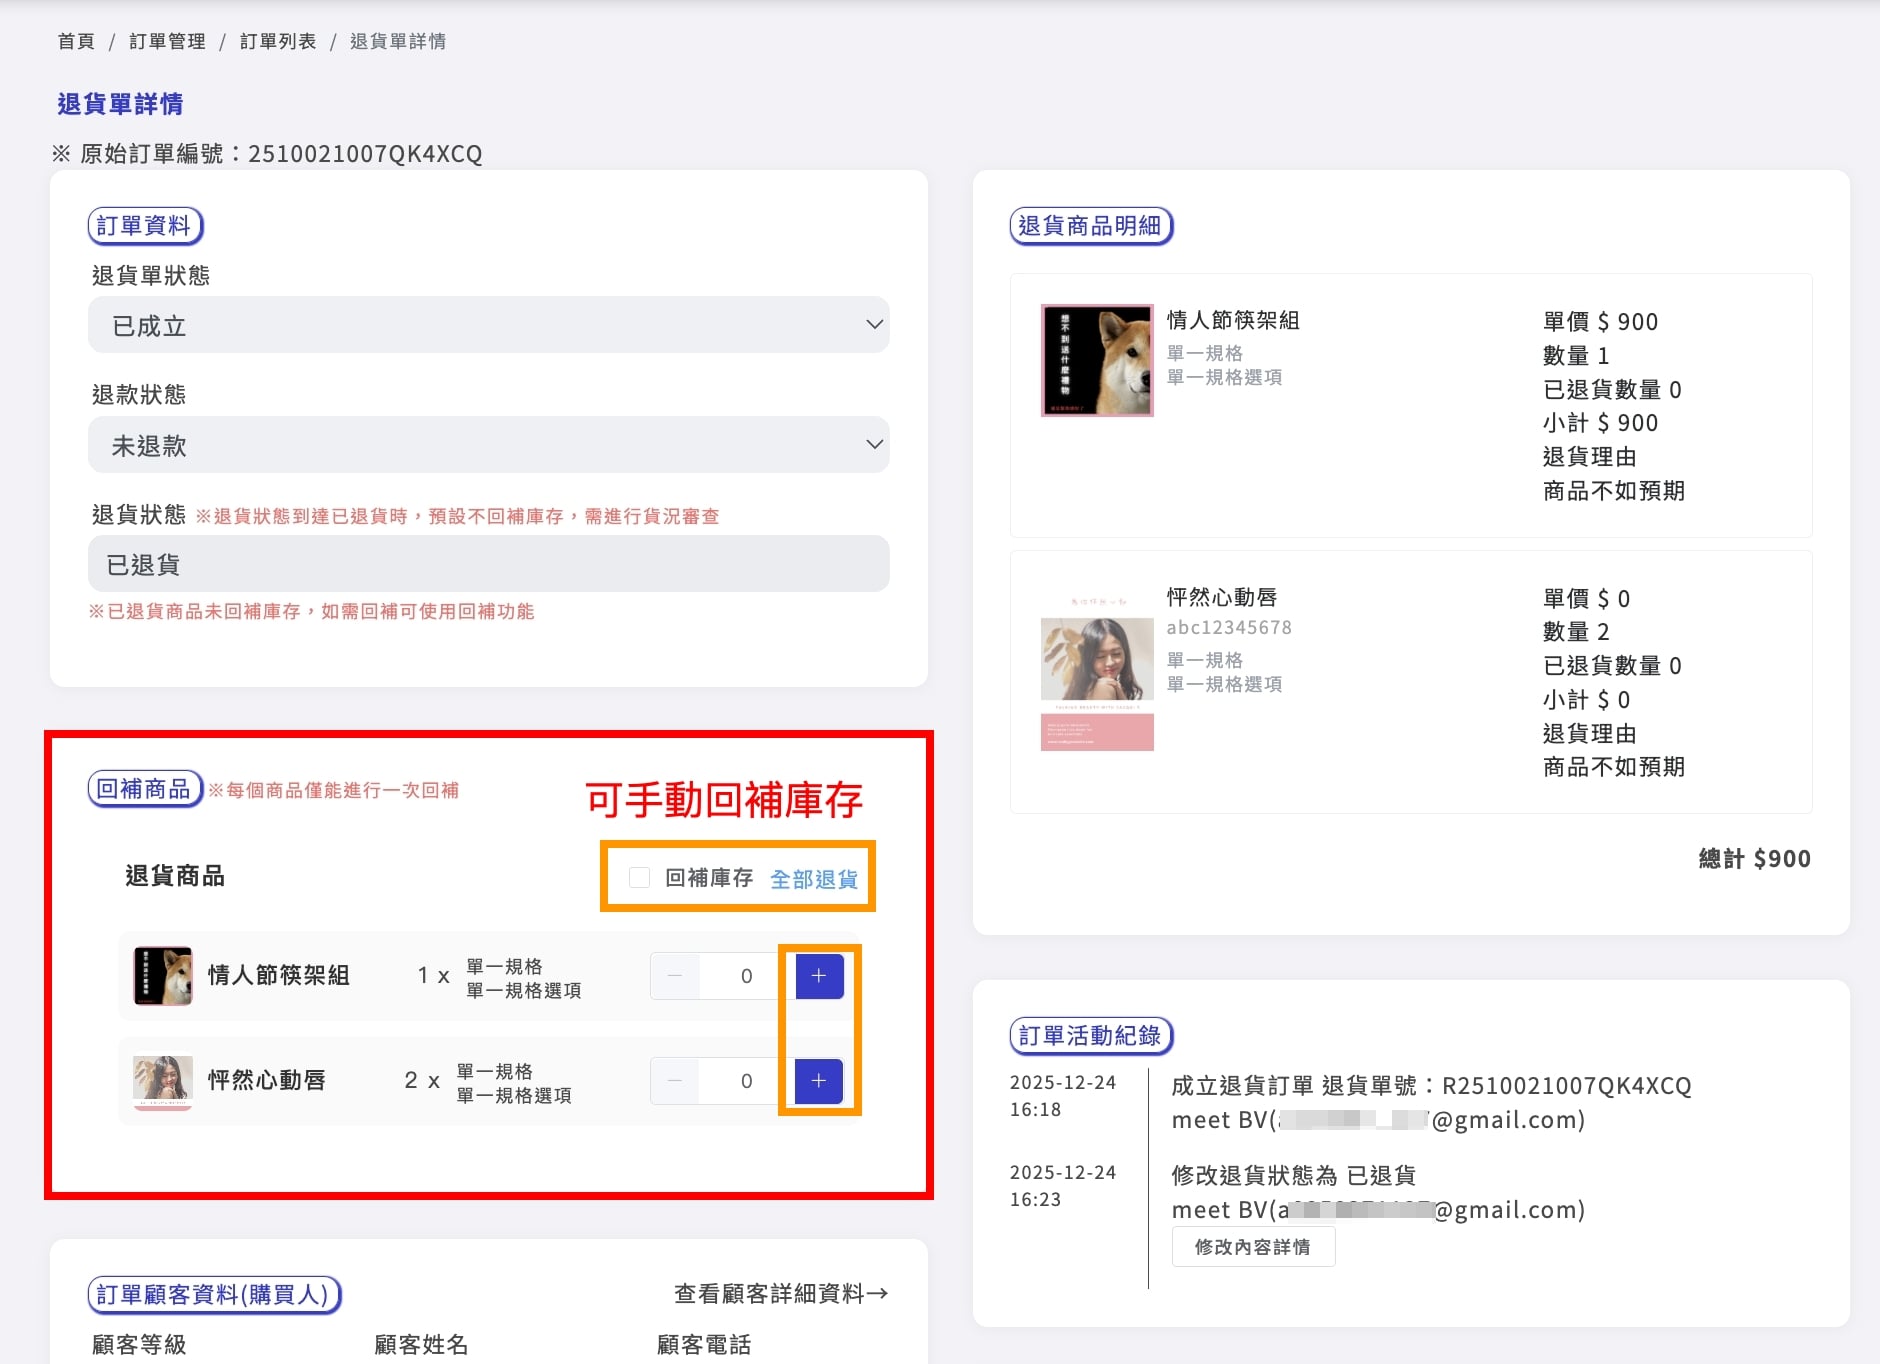Click the 已退貨 return status field
1880x1364 pixels.
(489, 564)
